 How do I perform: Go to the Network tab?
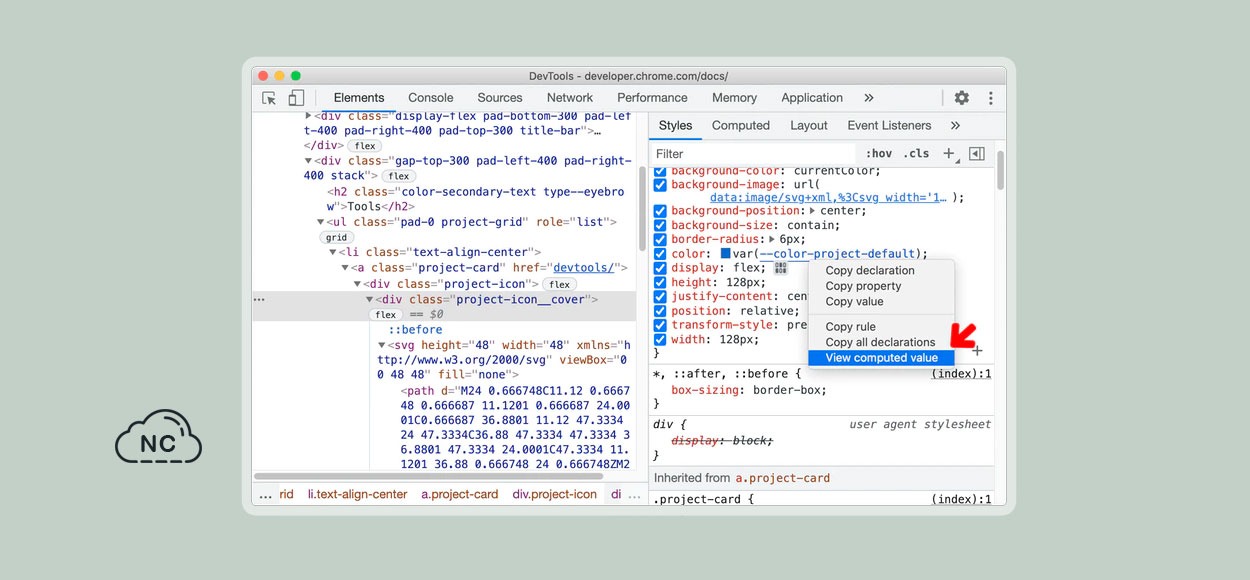click(x=570, y=98)
